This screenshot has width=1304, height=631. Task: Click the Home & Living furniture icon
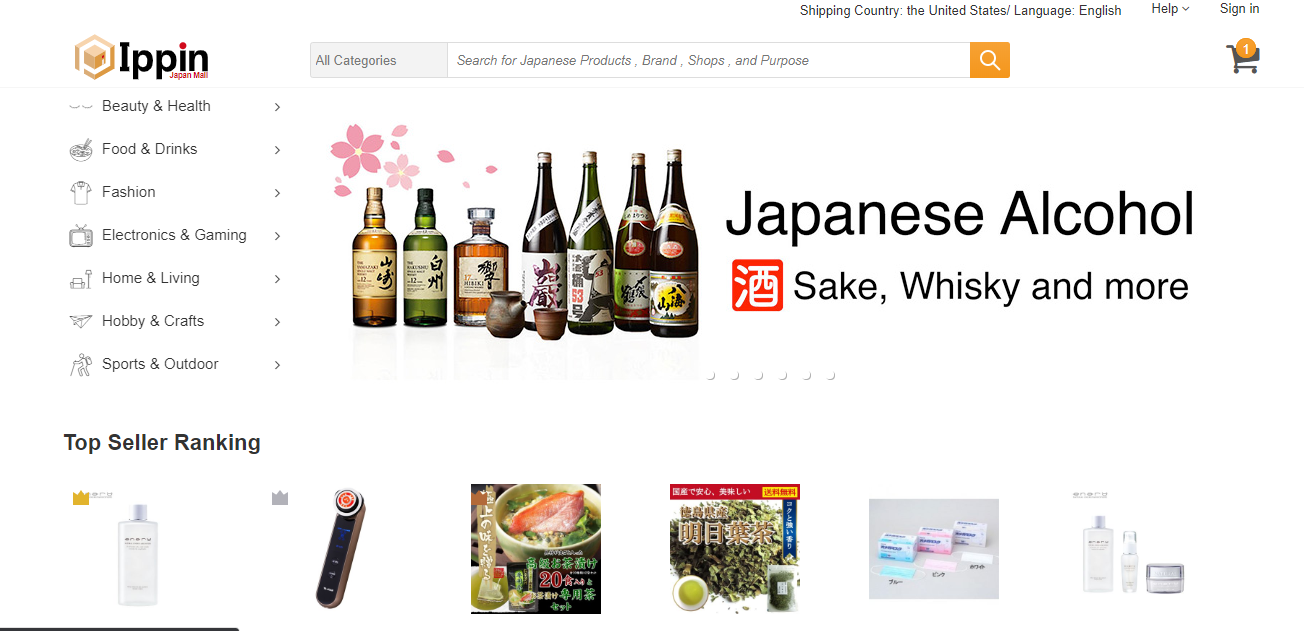tap(81, 279)
